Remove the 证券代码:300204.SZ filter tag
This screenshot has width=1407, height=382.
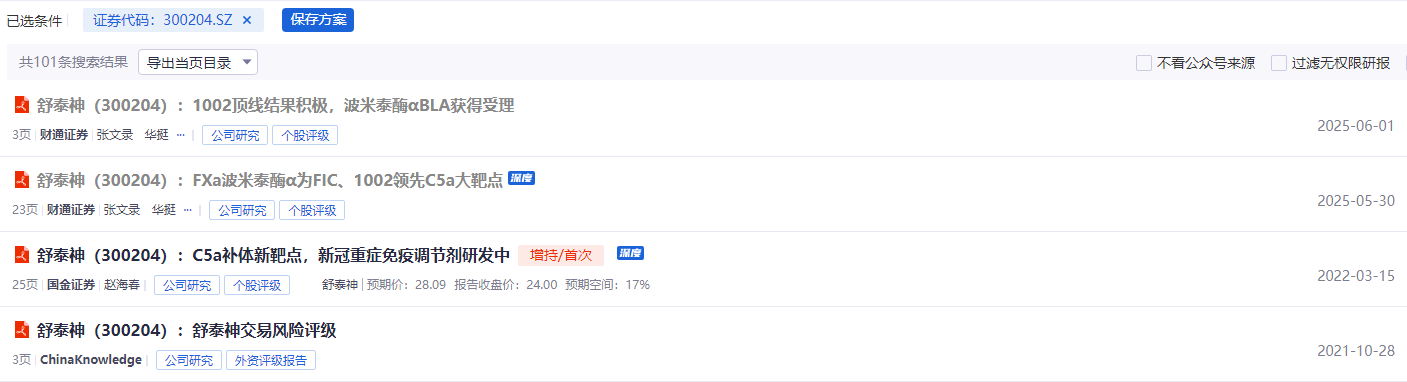[247, 20]
